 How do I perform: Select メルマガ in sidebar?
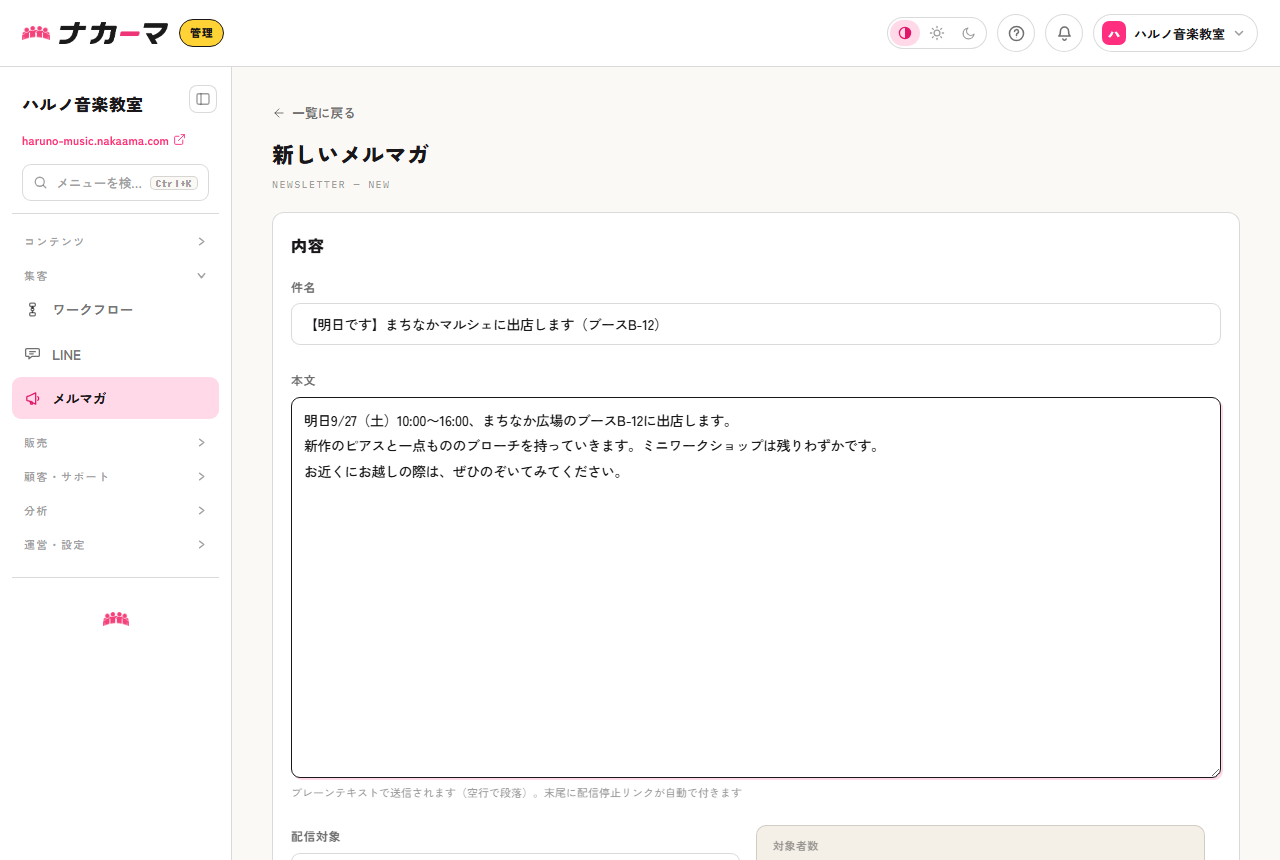[x=115, y=398]
